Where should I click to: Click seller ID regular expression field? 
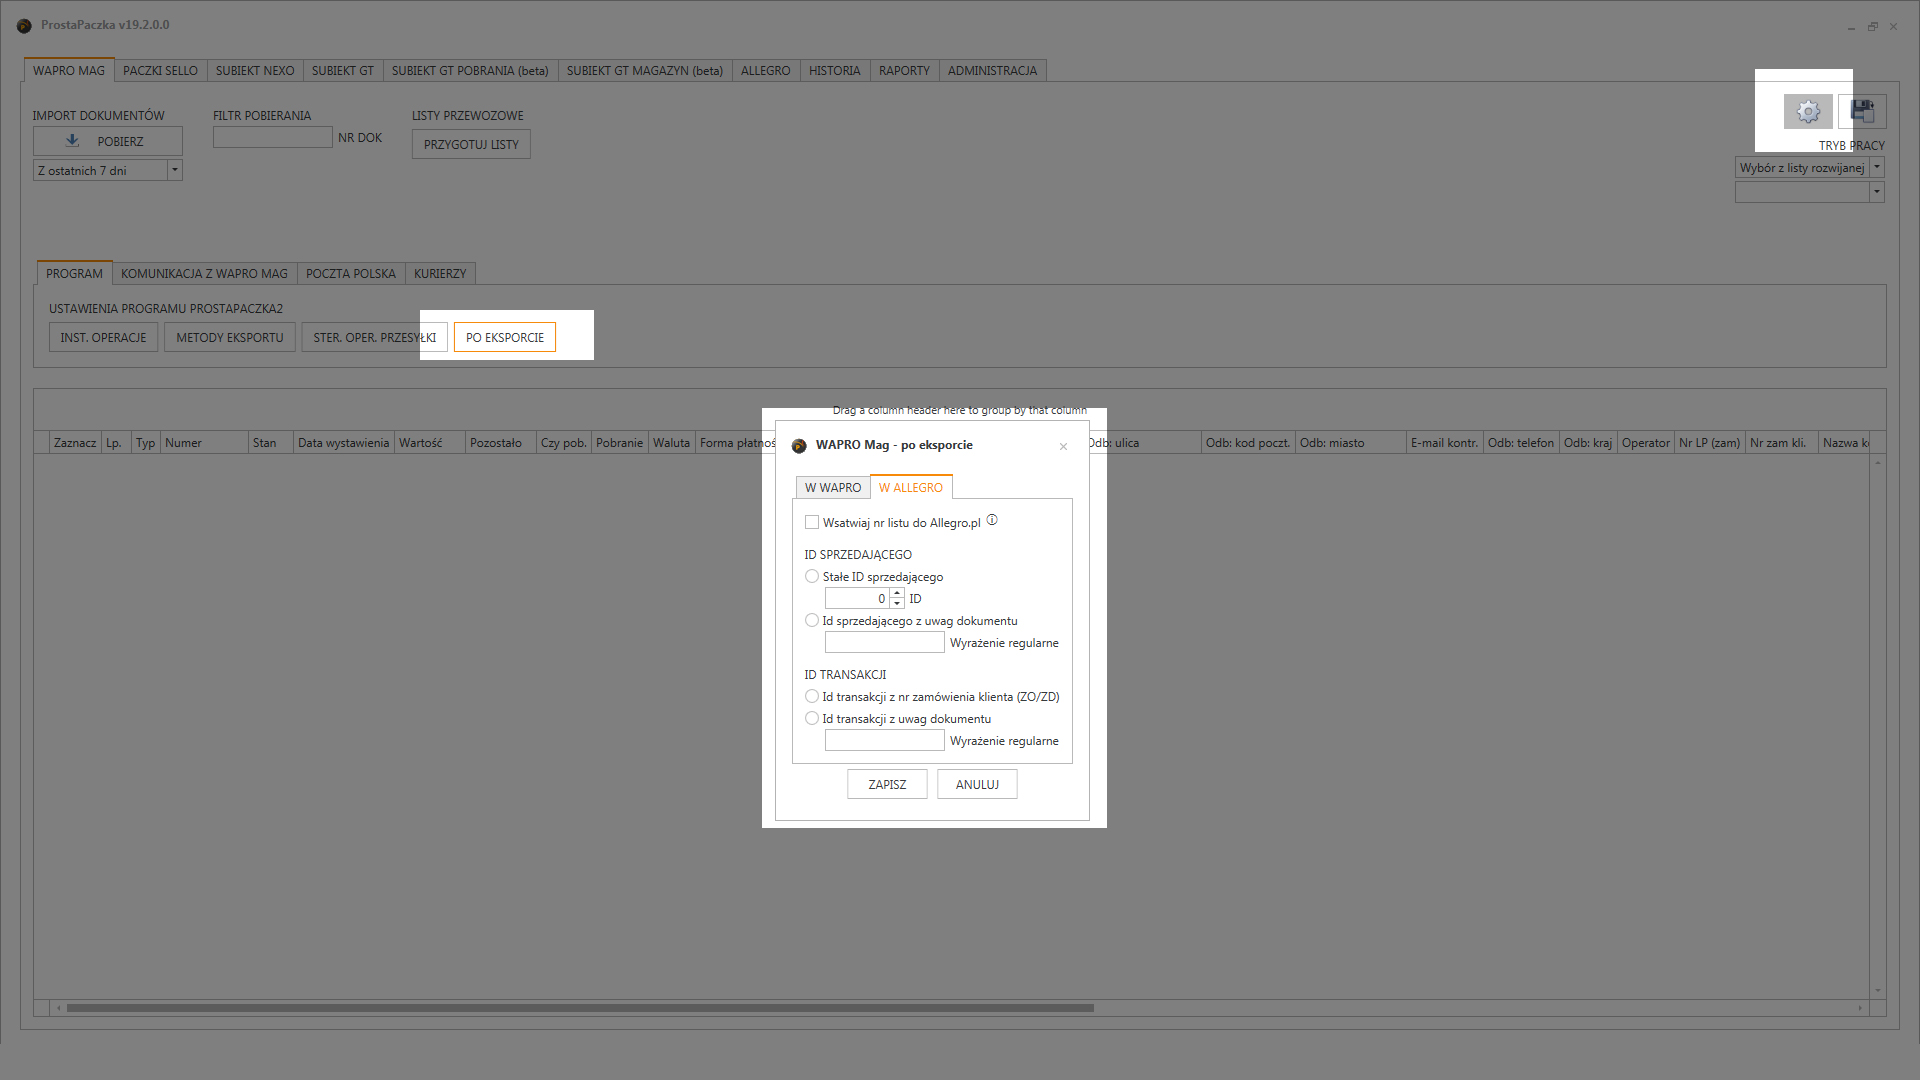(885, 642)
